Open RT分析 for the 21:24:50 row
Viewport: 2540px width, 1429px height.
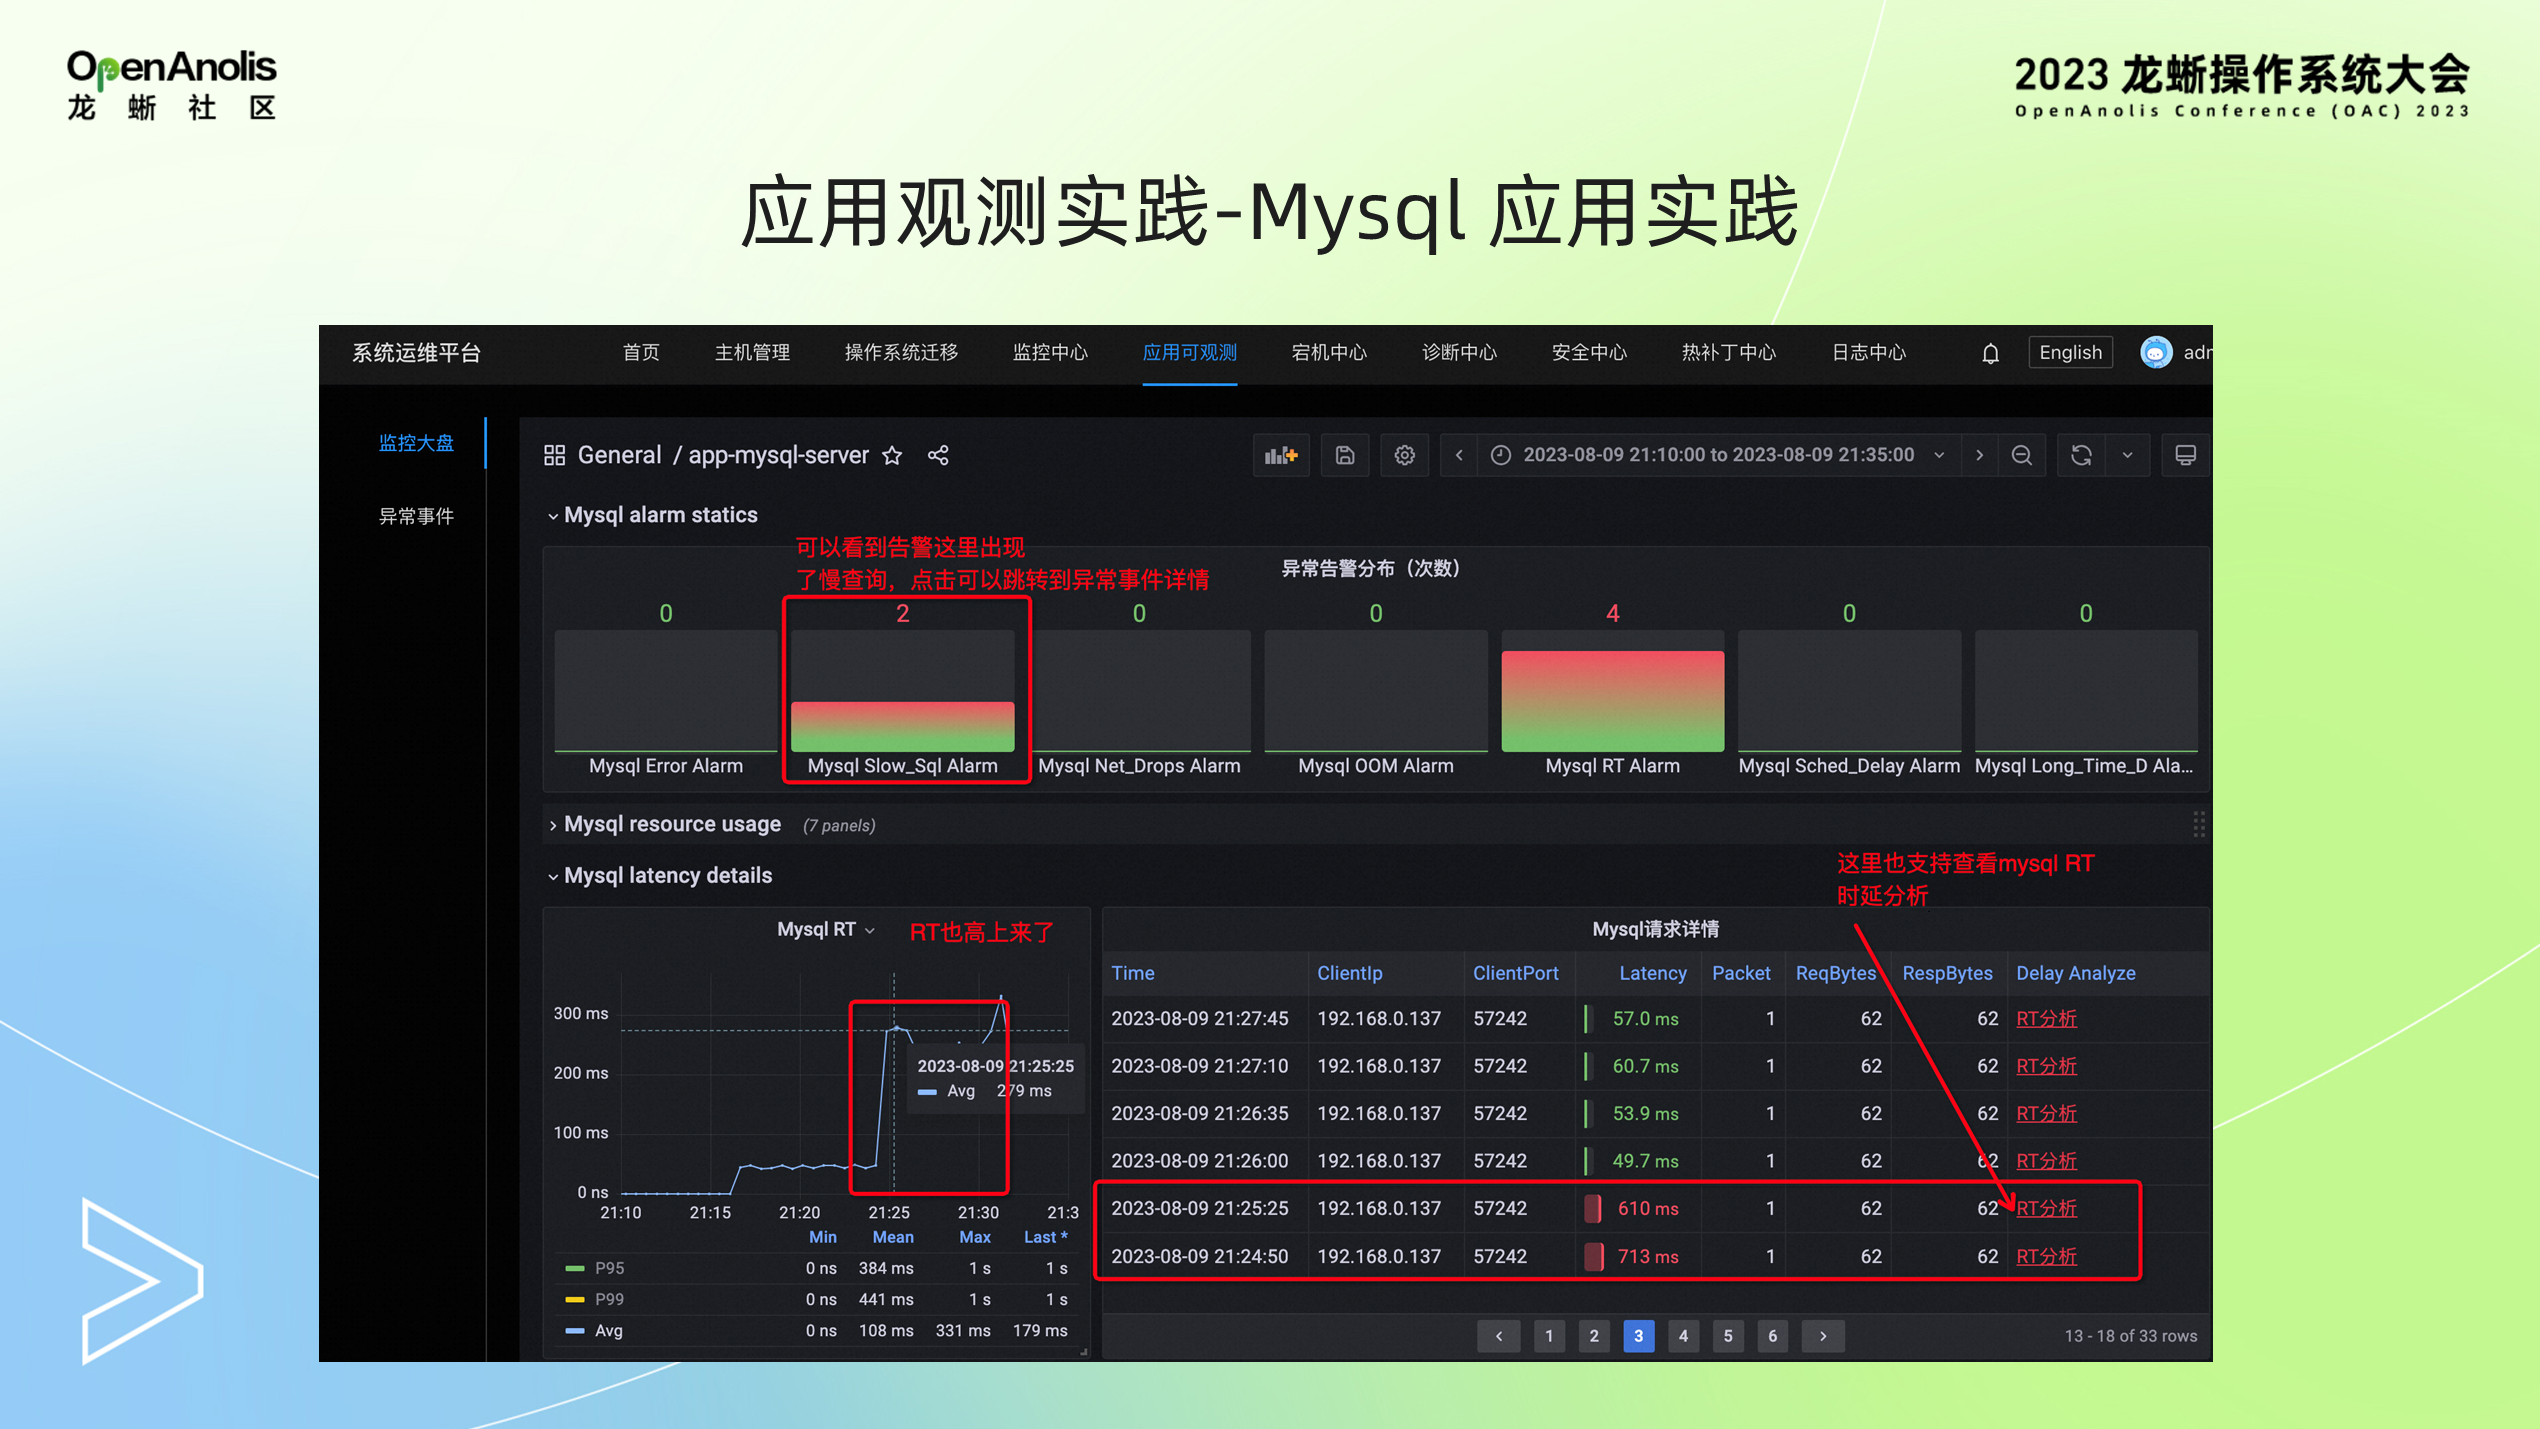(2046, 1256)
